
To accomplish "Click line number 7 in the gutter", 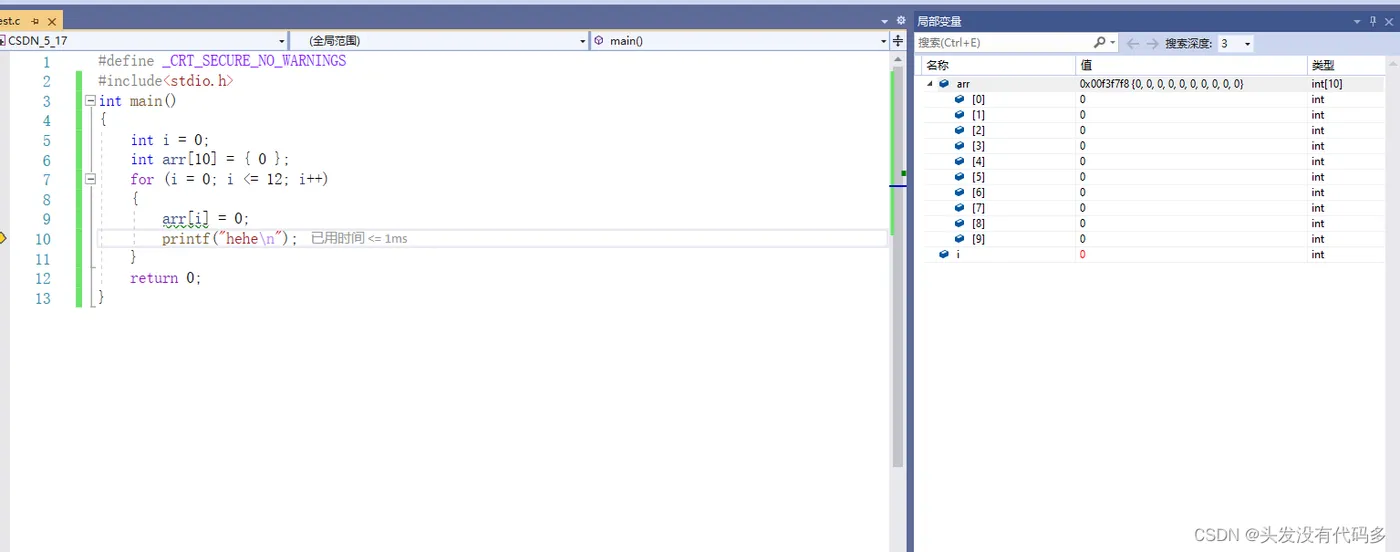I will coord(46,179).
